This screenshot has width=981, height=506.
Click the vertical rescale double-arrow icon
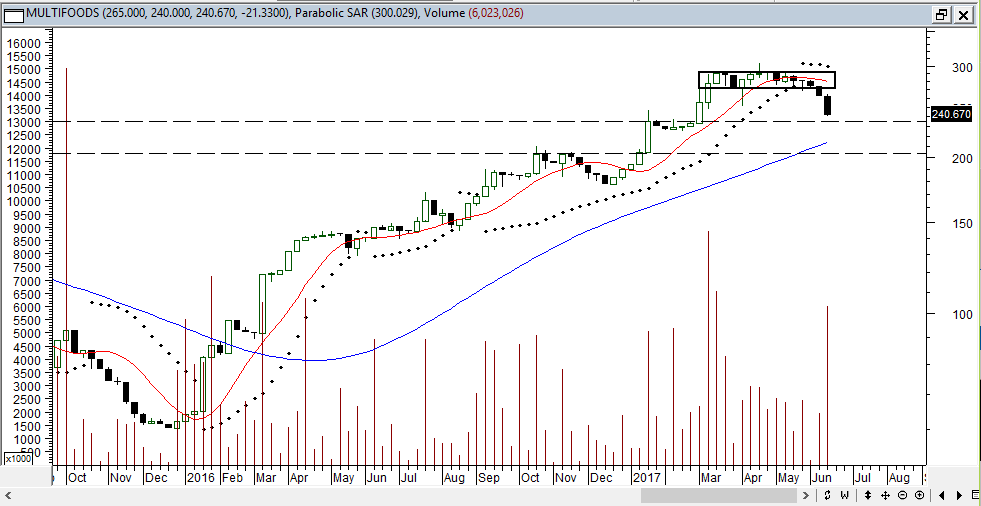[x=868, y=496]
